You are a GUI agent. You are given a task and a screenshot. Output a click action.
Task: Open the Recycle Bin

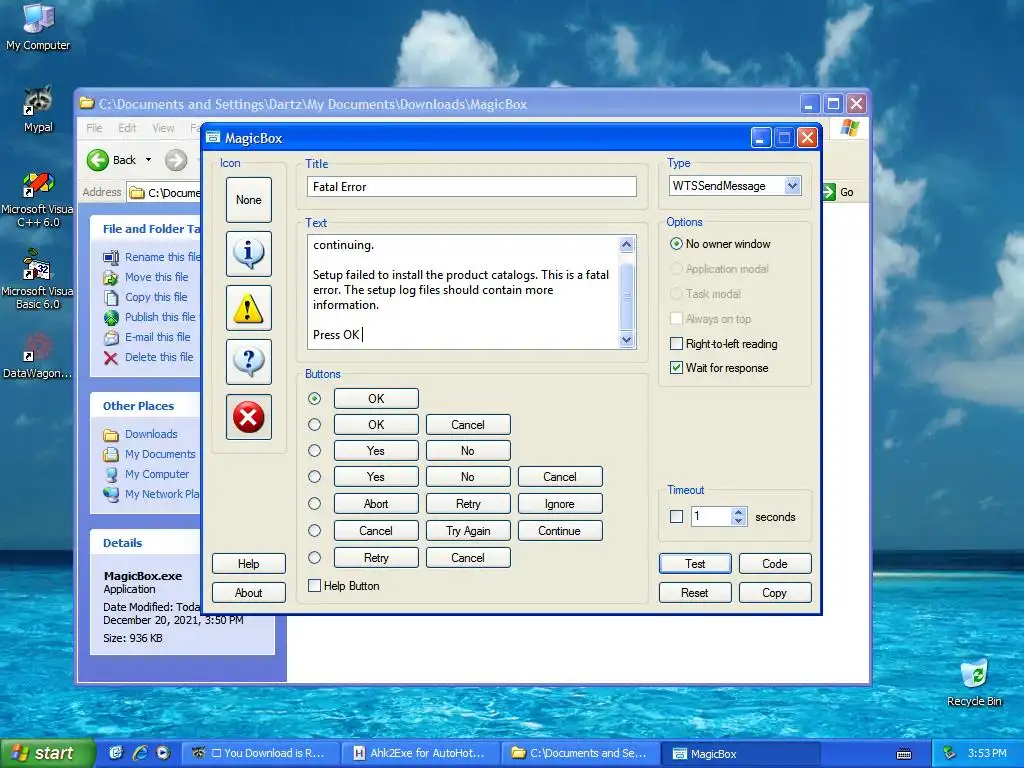tap(974, 682)
